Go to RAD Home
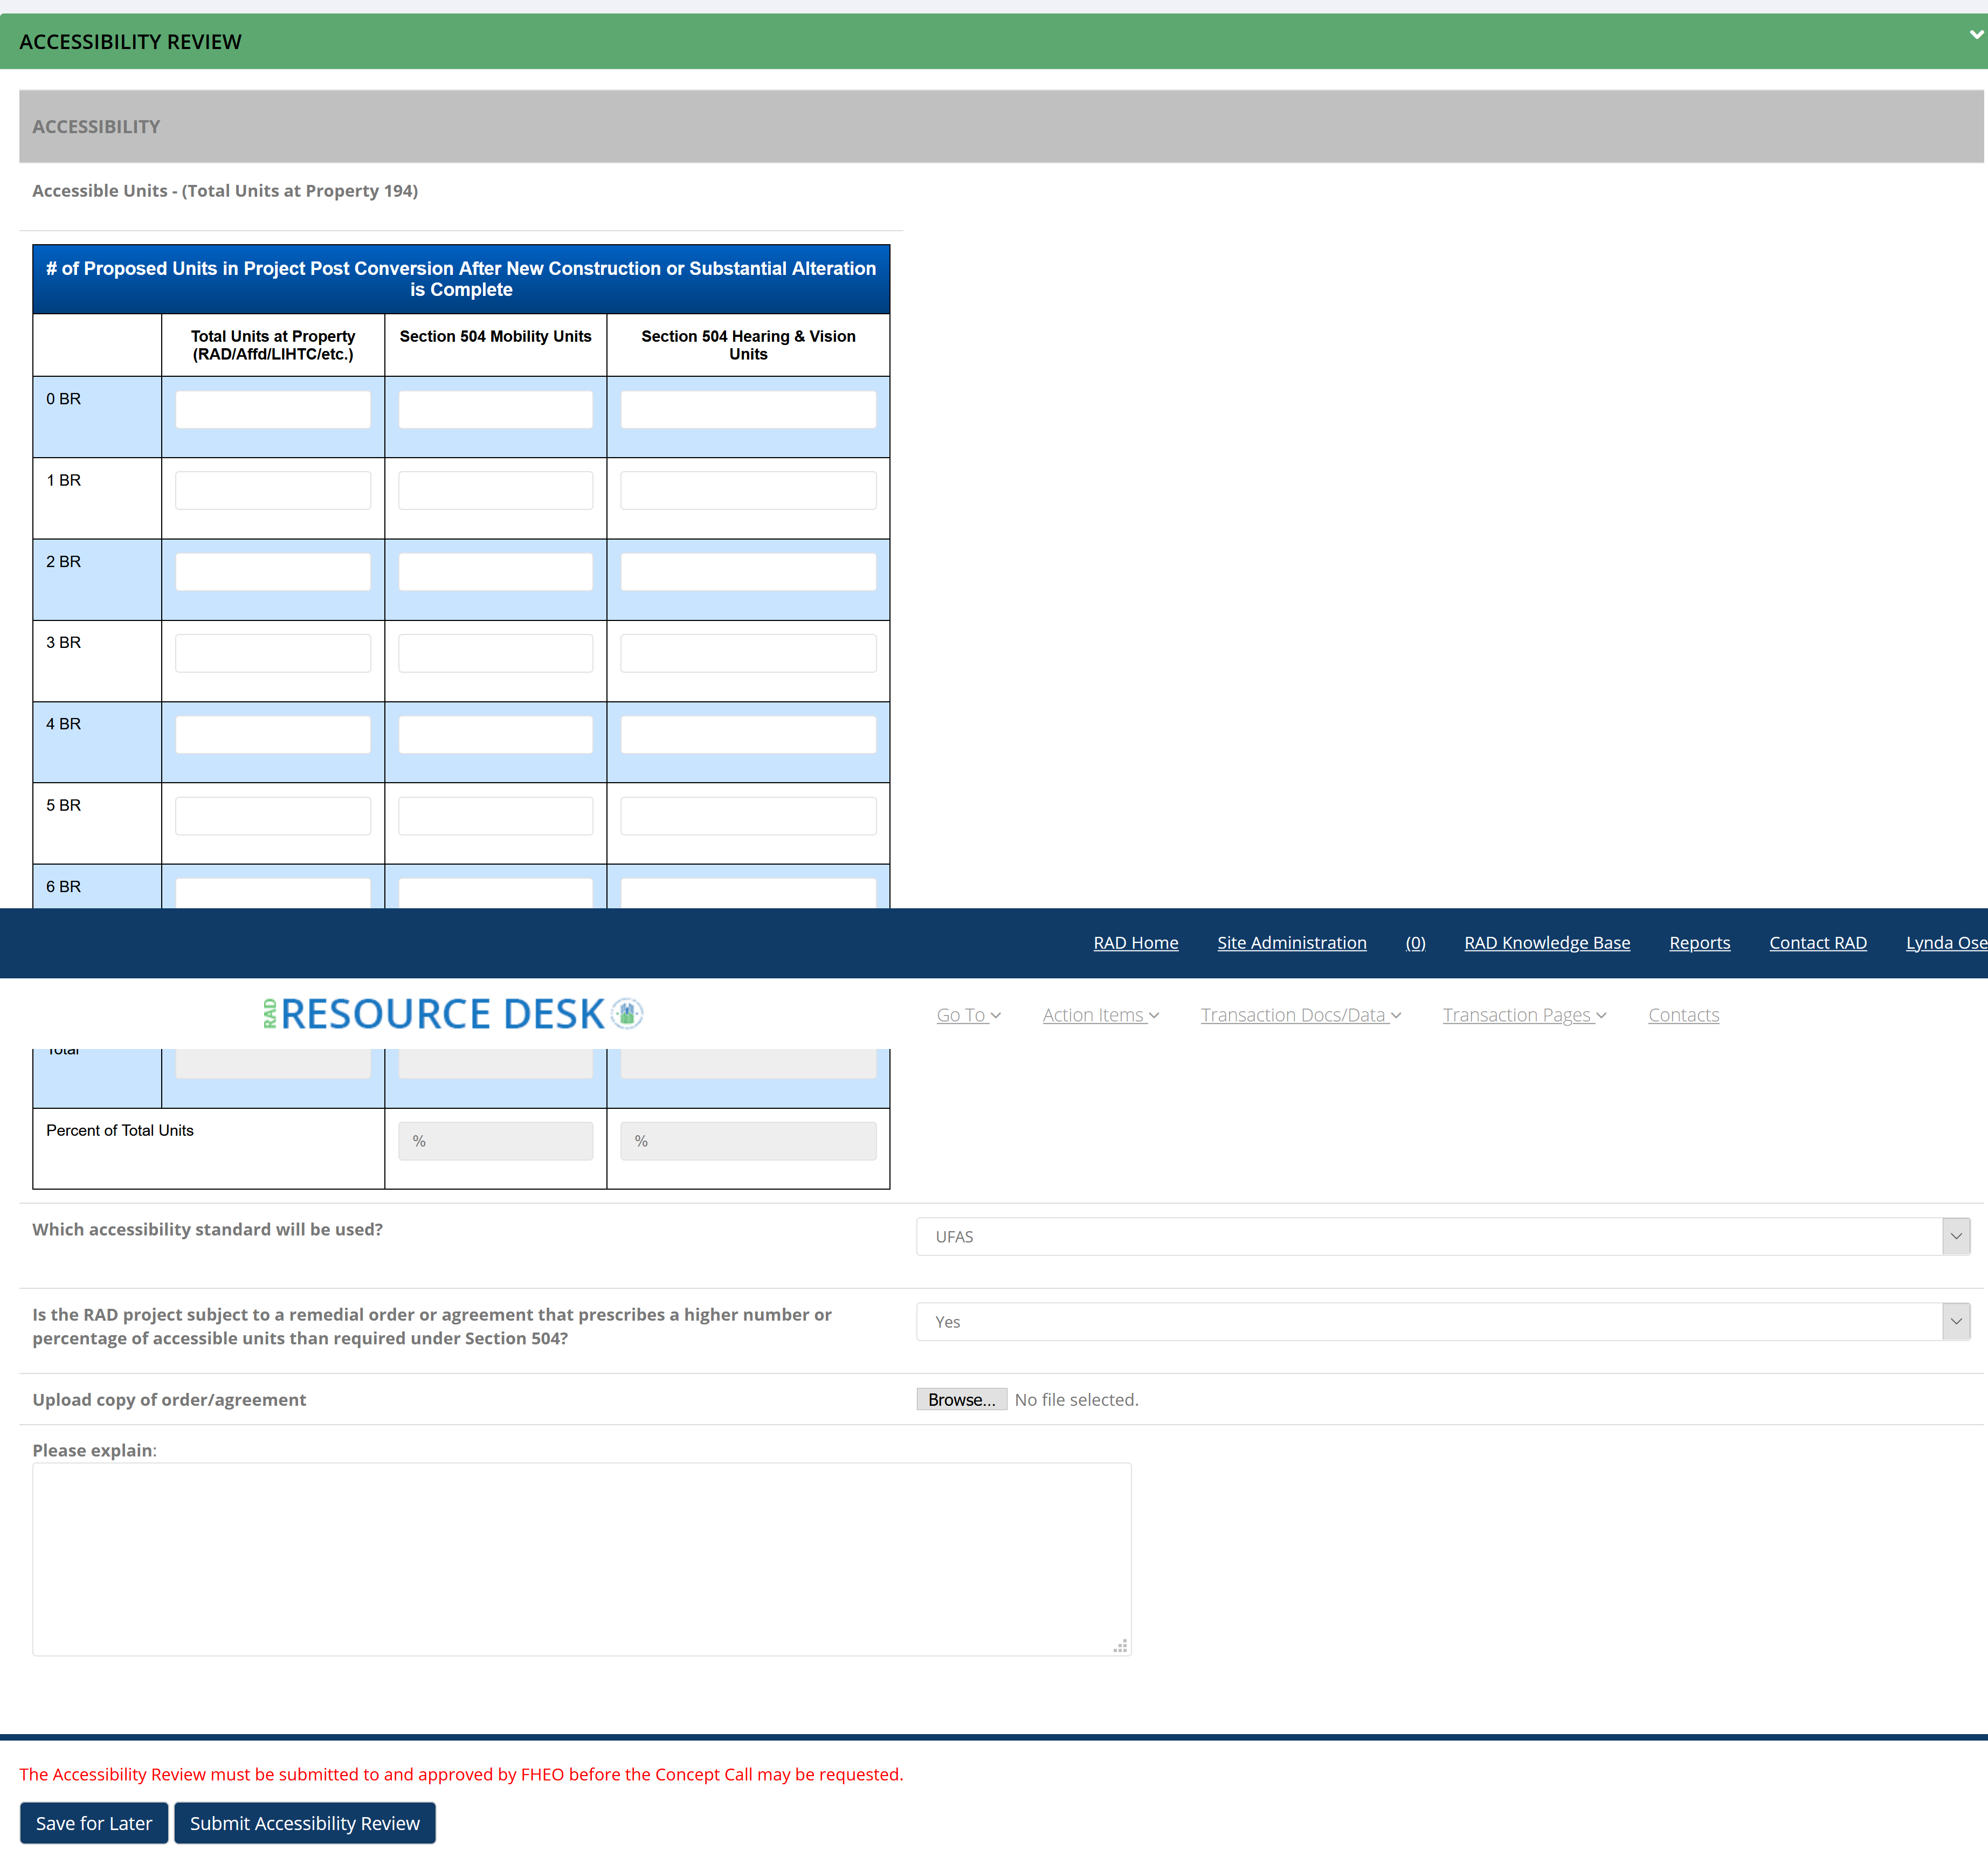The width and height of the screenshot is (1988, 1850). (x=1135, y=943)
